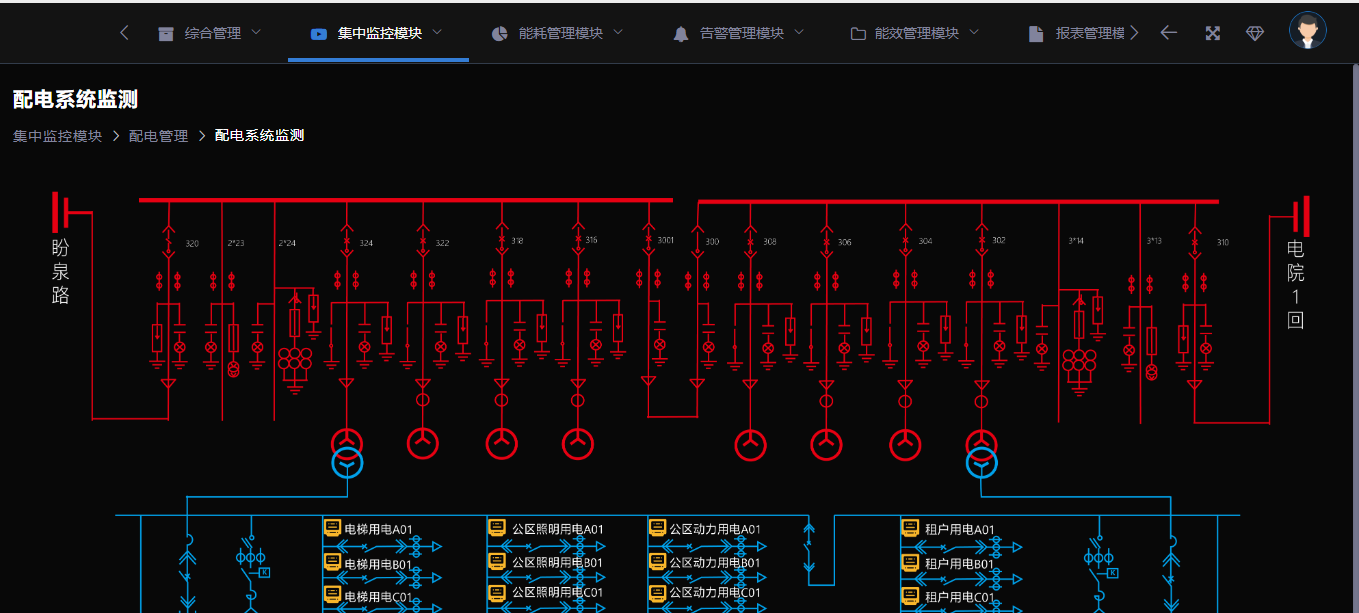
Task: Expand the 综合管理 dropdown arrow
Action: (256, 32)
